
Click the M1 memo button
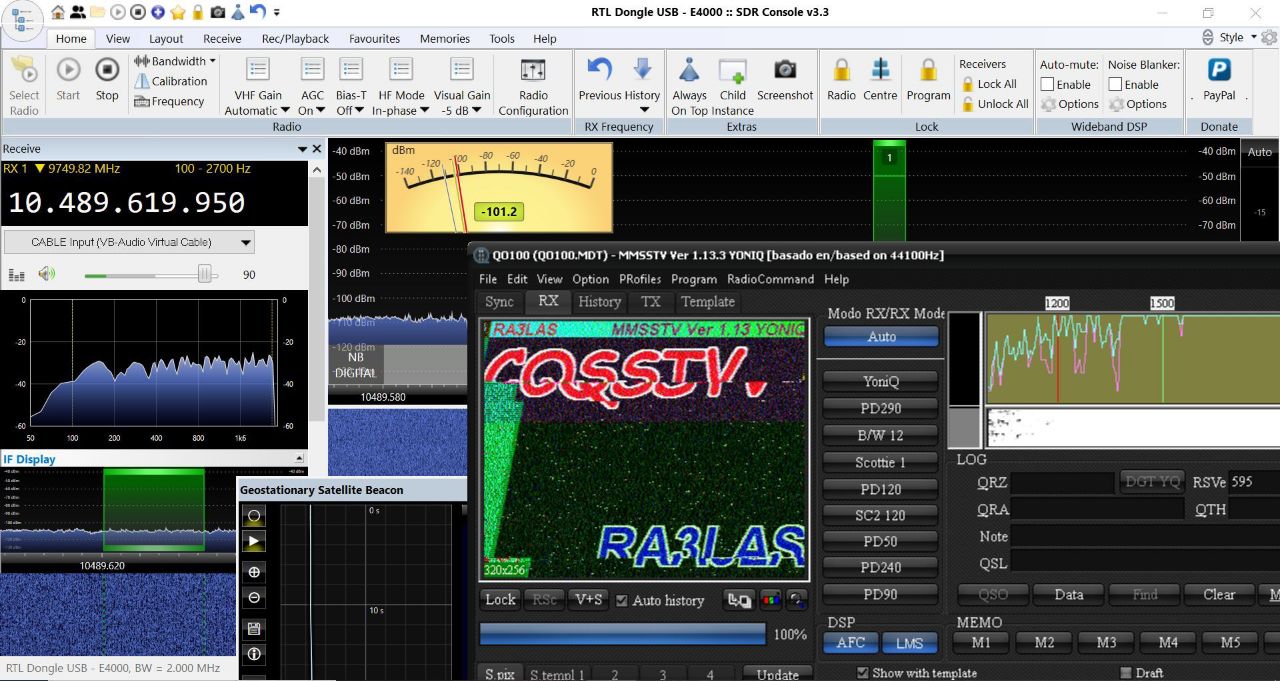[x=981, y=642]
